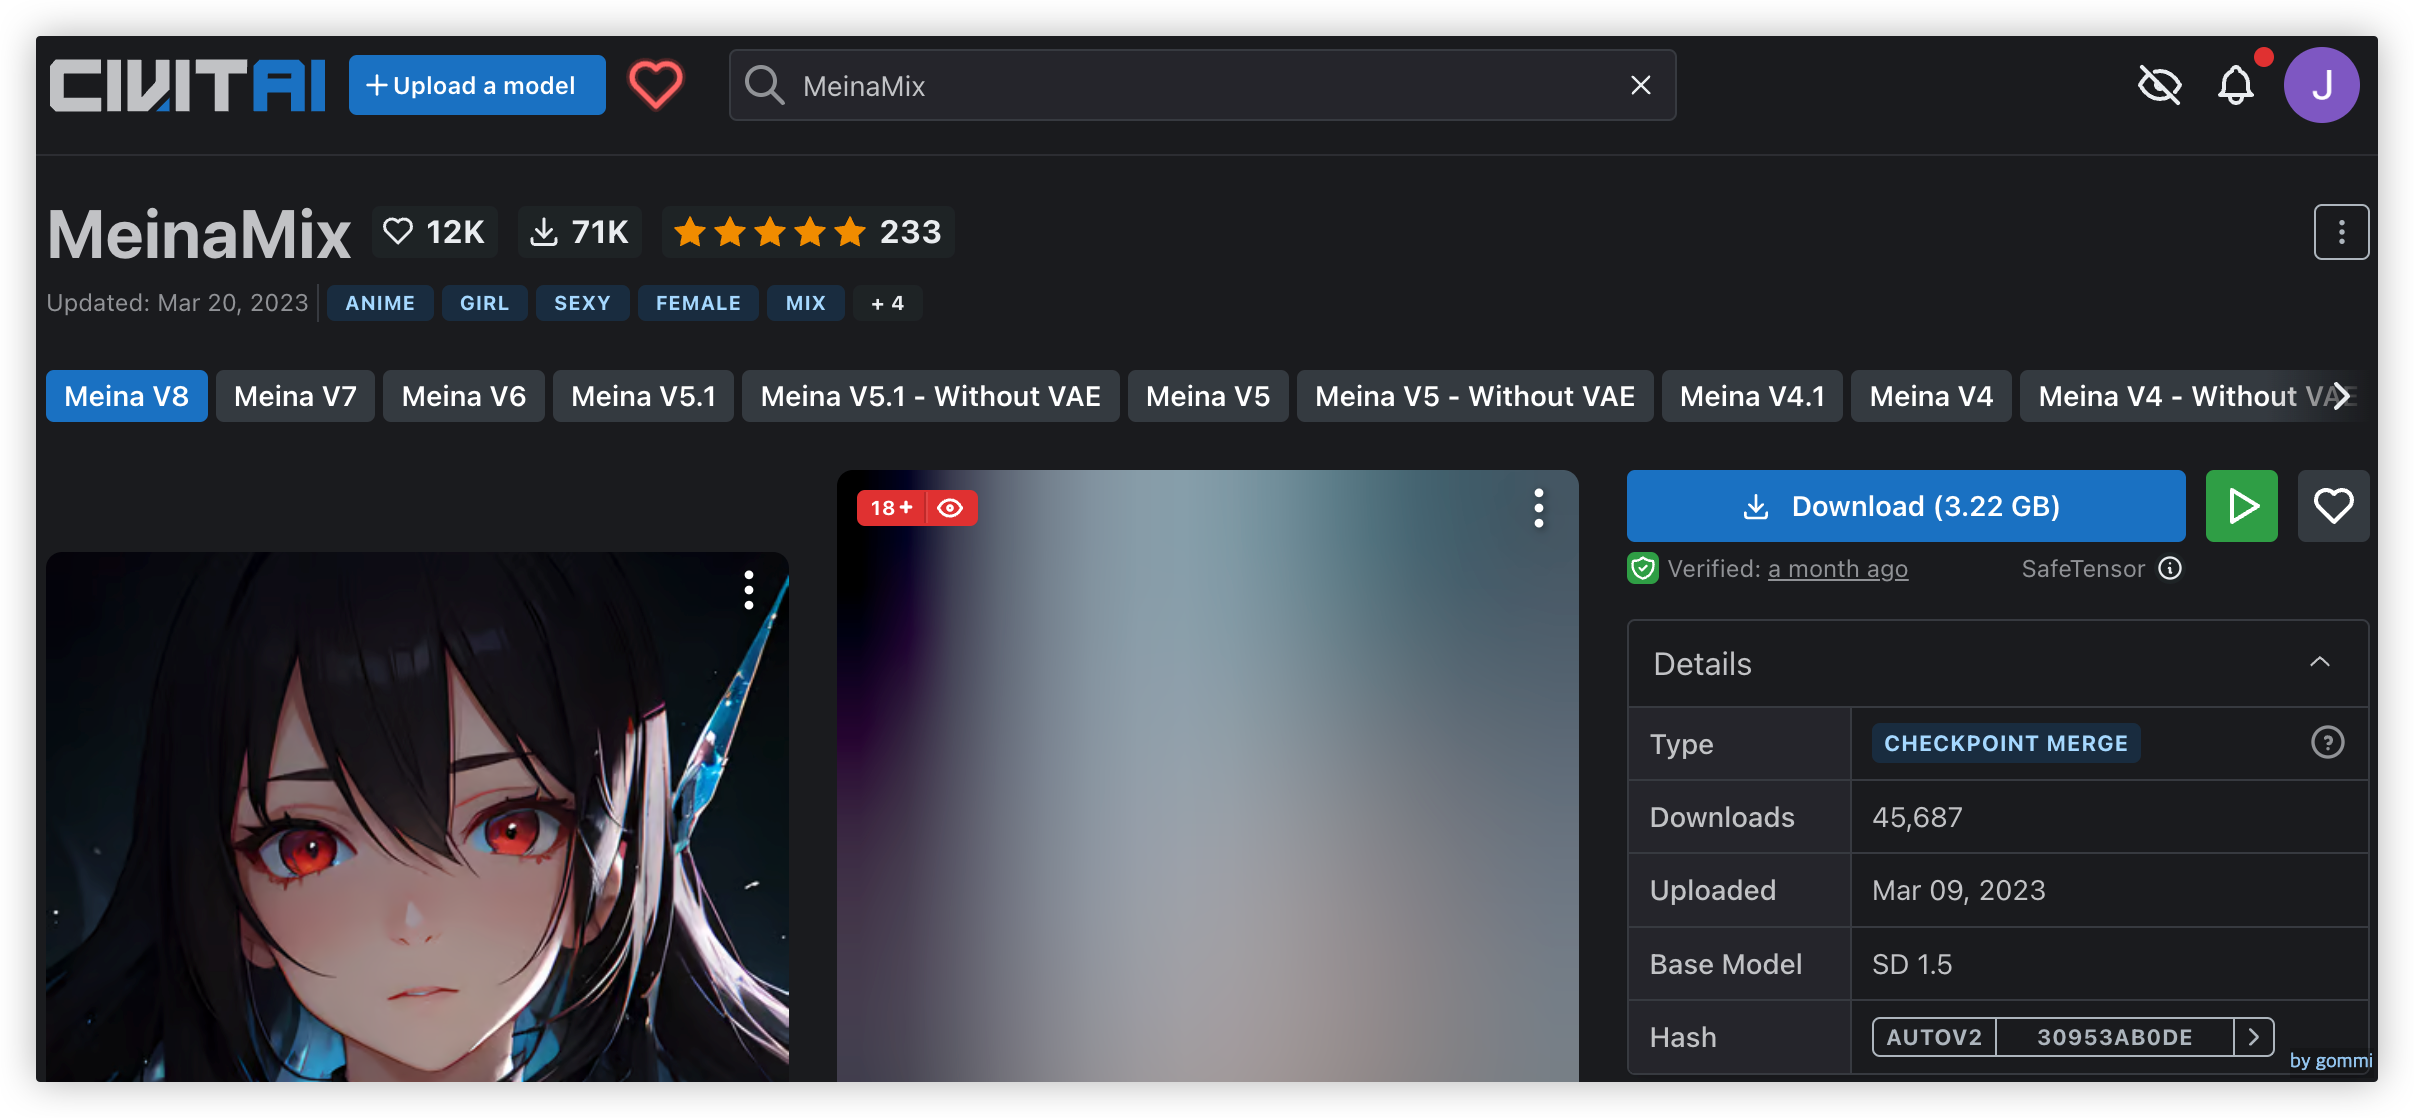Click the Type help question-mark icon

[2327, 743]
